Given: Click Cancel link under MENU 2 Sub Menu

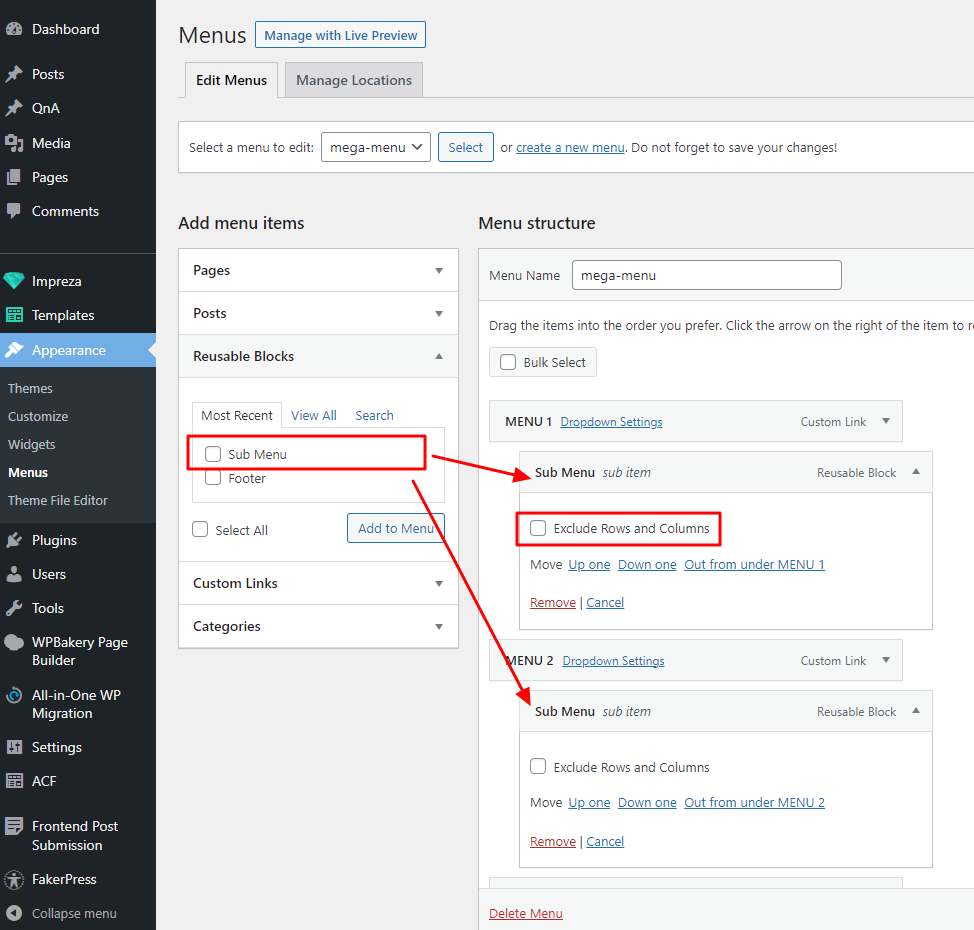Looking at the screenshot, I should pos(605,842).
